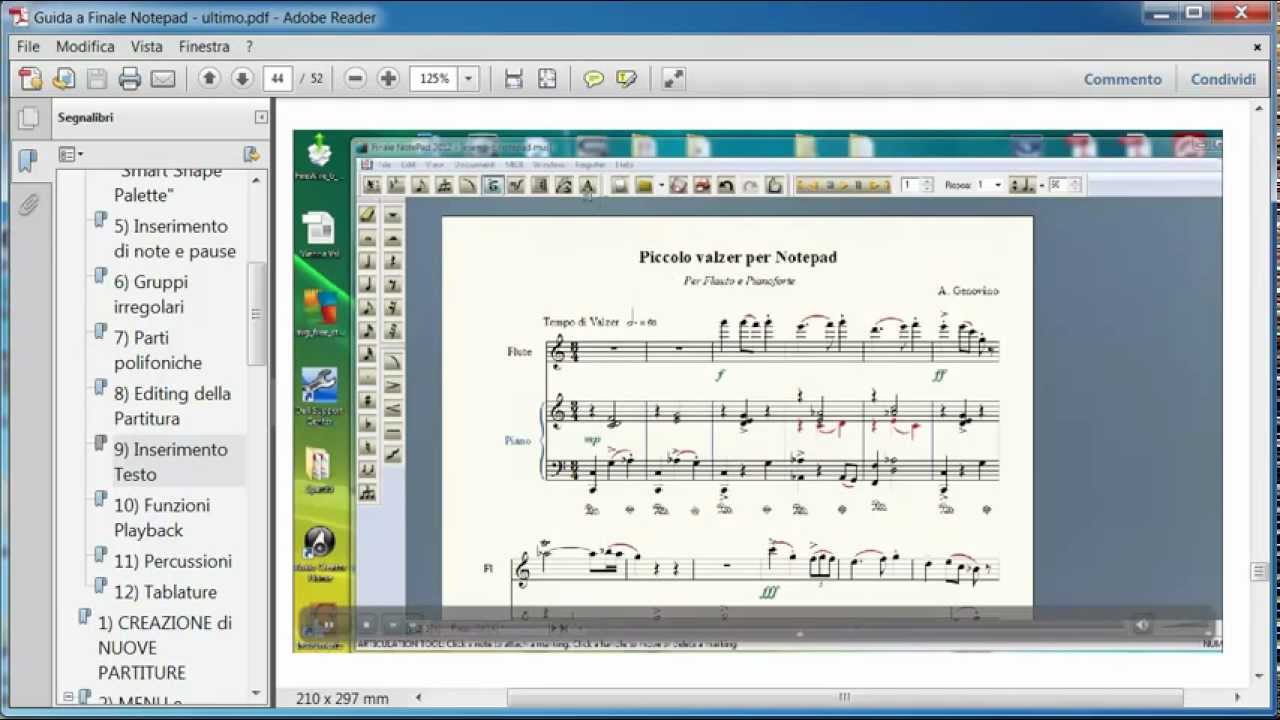Select bookmark "5) Inserimento di note e pause"
Viewport: 1280px width, 720px height.
(174, 238)
